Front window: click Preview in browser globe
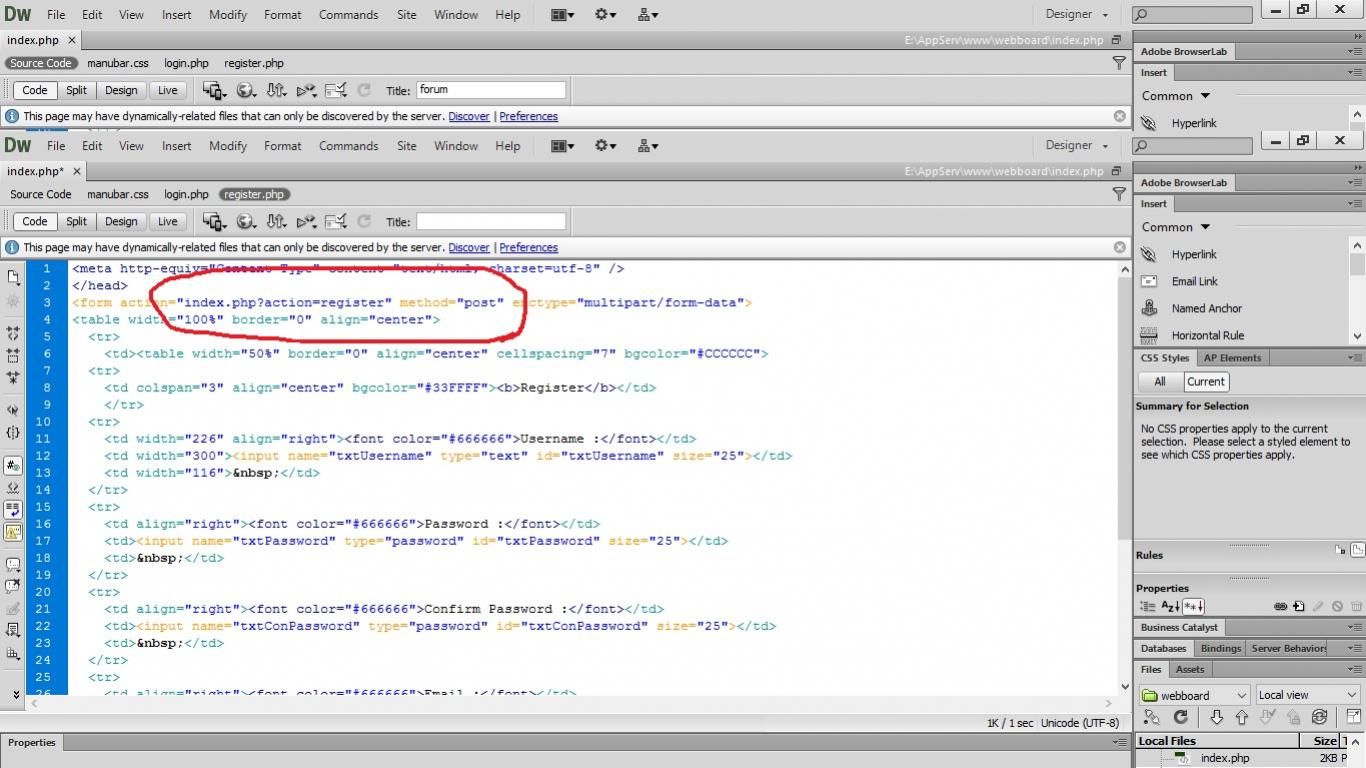 tap(245, 221)
